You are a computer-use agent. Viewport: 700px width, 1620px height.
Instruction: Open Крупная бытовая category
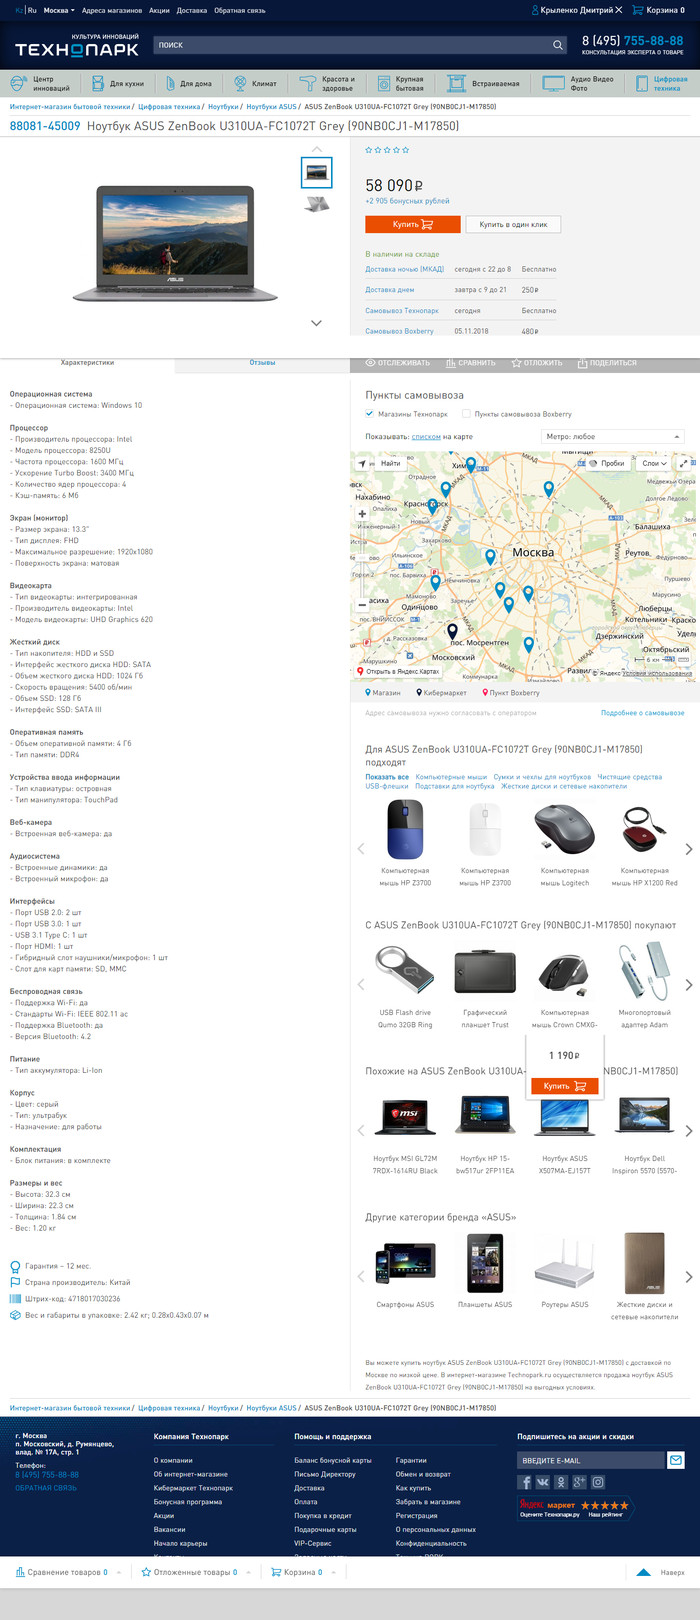pos(402,83)
